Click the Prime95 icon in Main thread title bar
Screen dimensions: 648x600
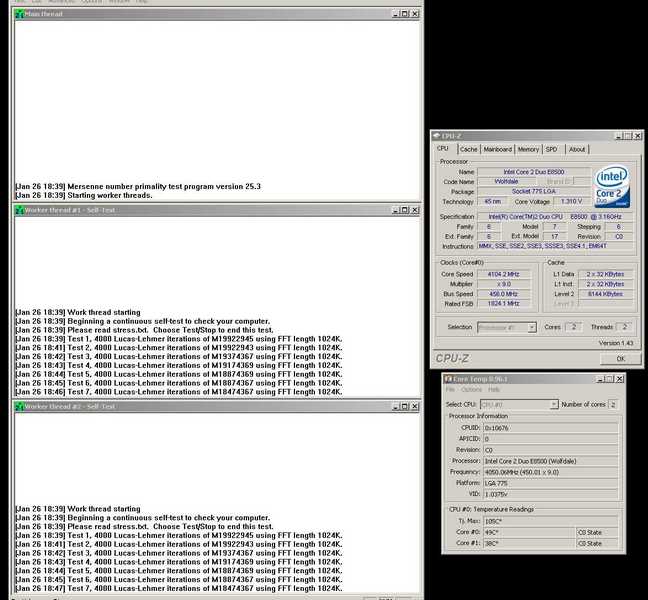tap(19, 14)
